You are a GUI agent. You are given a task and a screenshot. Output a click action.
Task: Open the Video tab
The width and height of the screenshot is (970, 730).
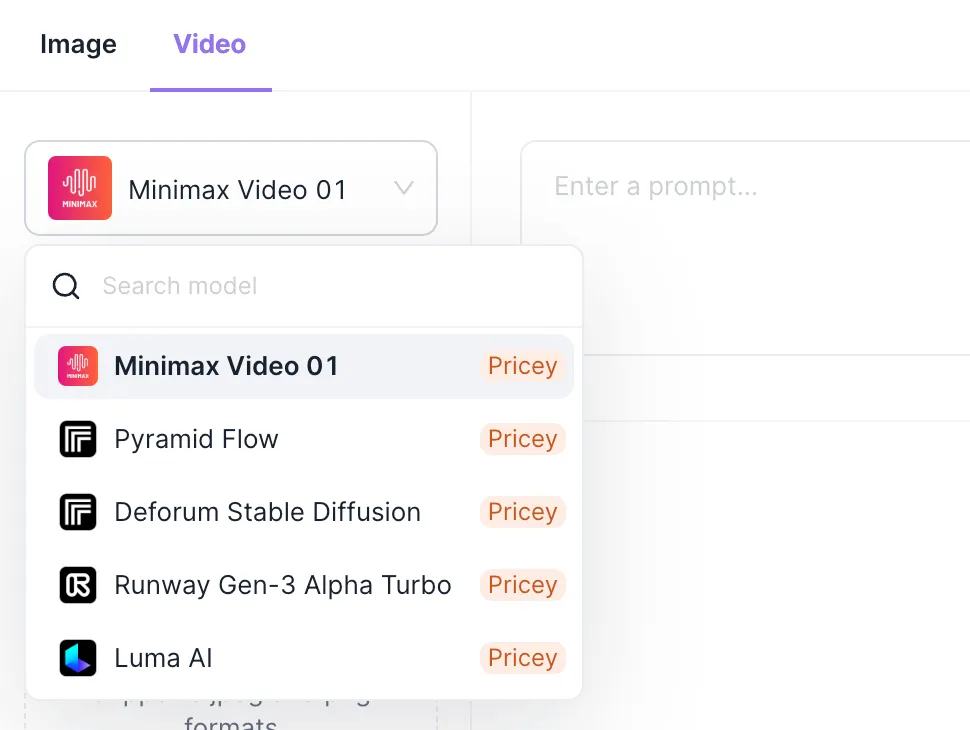pyautogui.click(x=210, y=44)
